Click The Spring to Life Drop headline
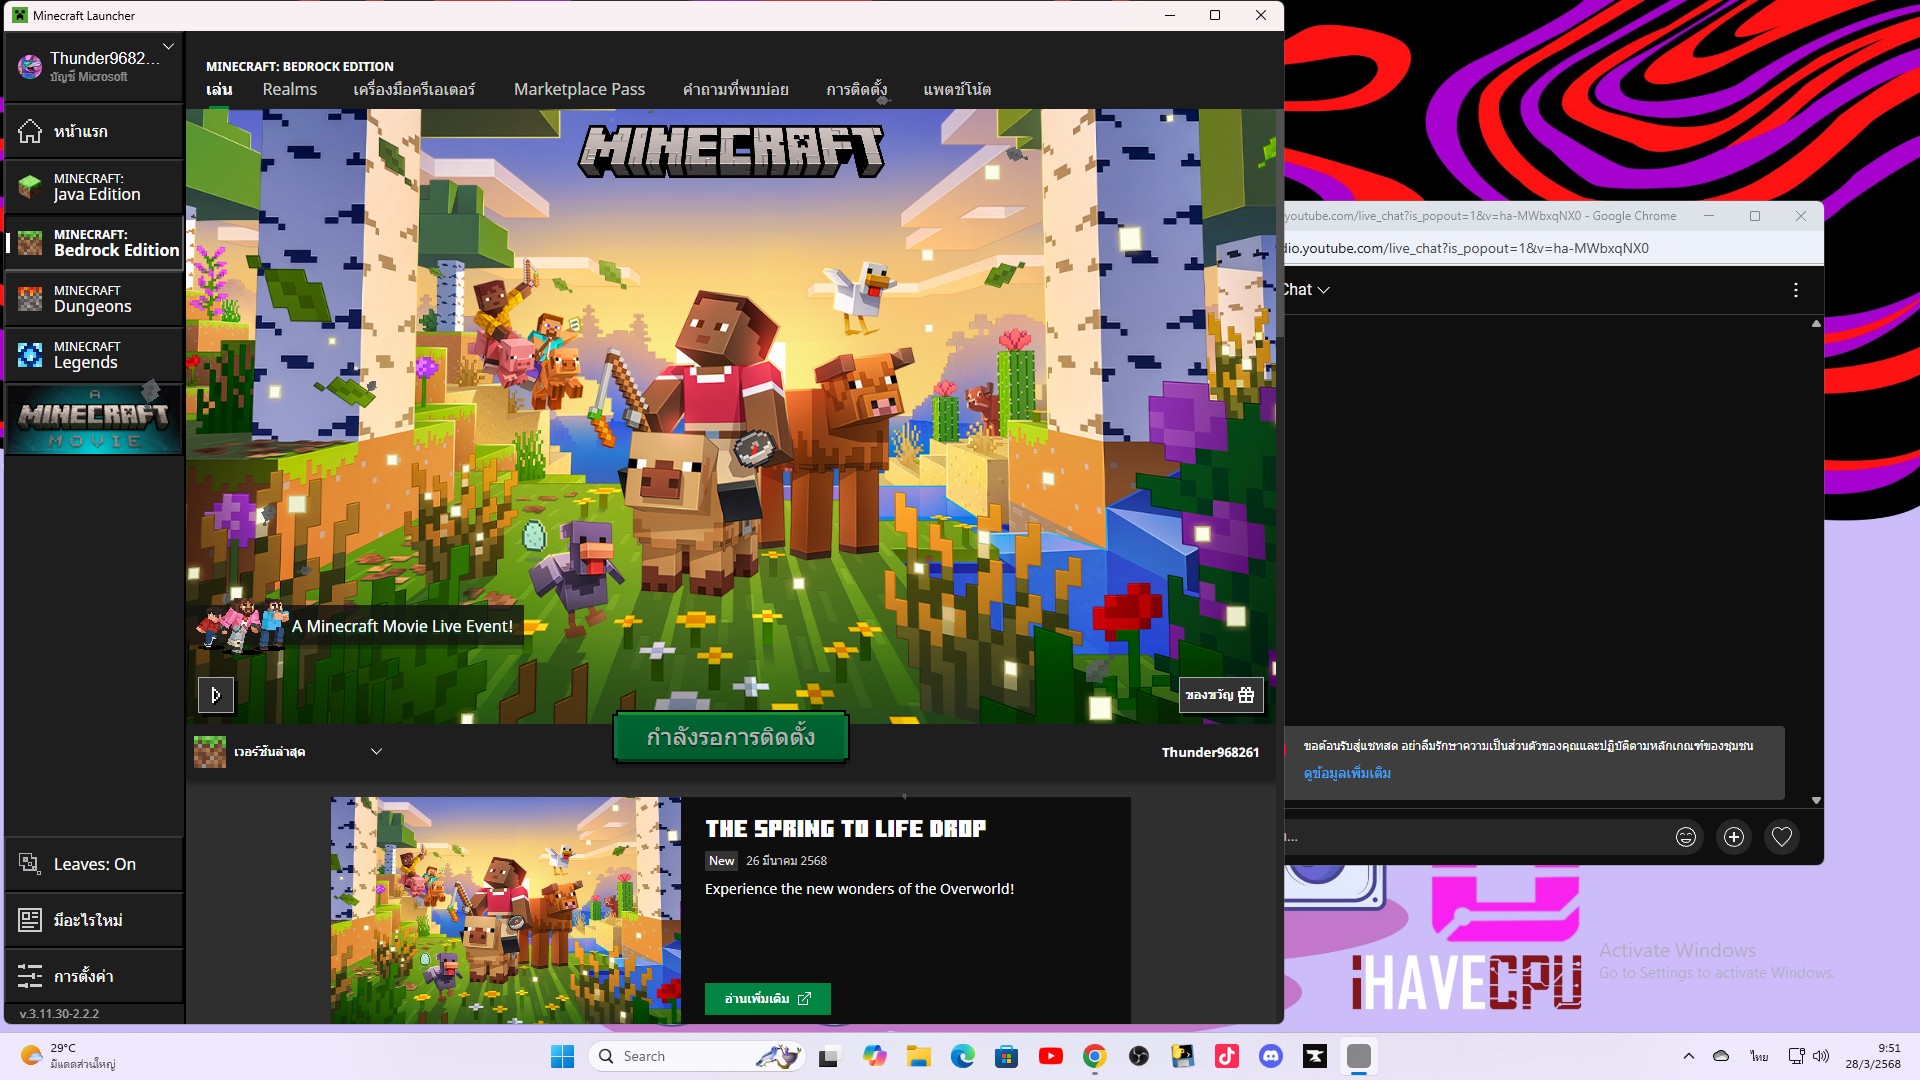This screenshot has width=1920, height=1080. click(845, 828)
